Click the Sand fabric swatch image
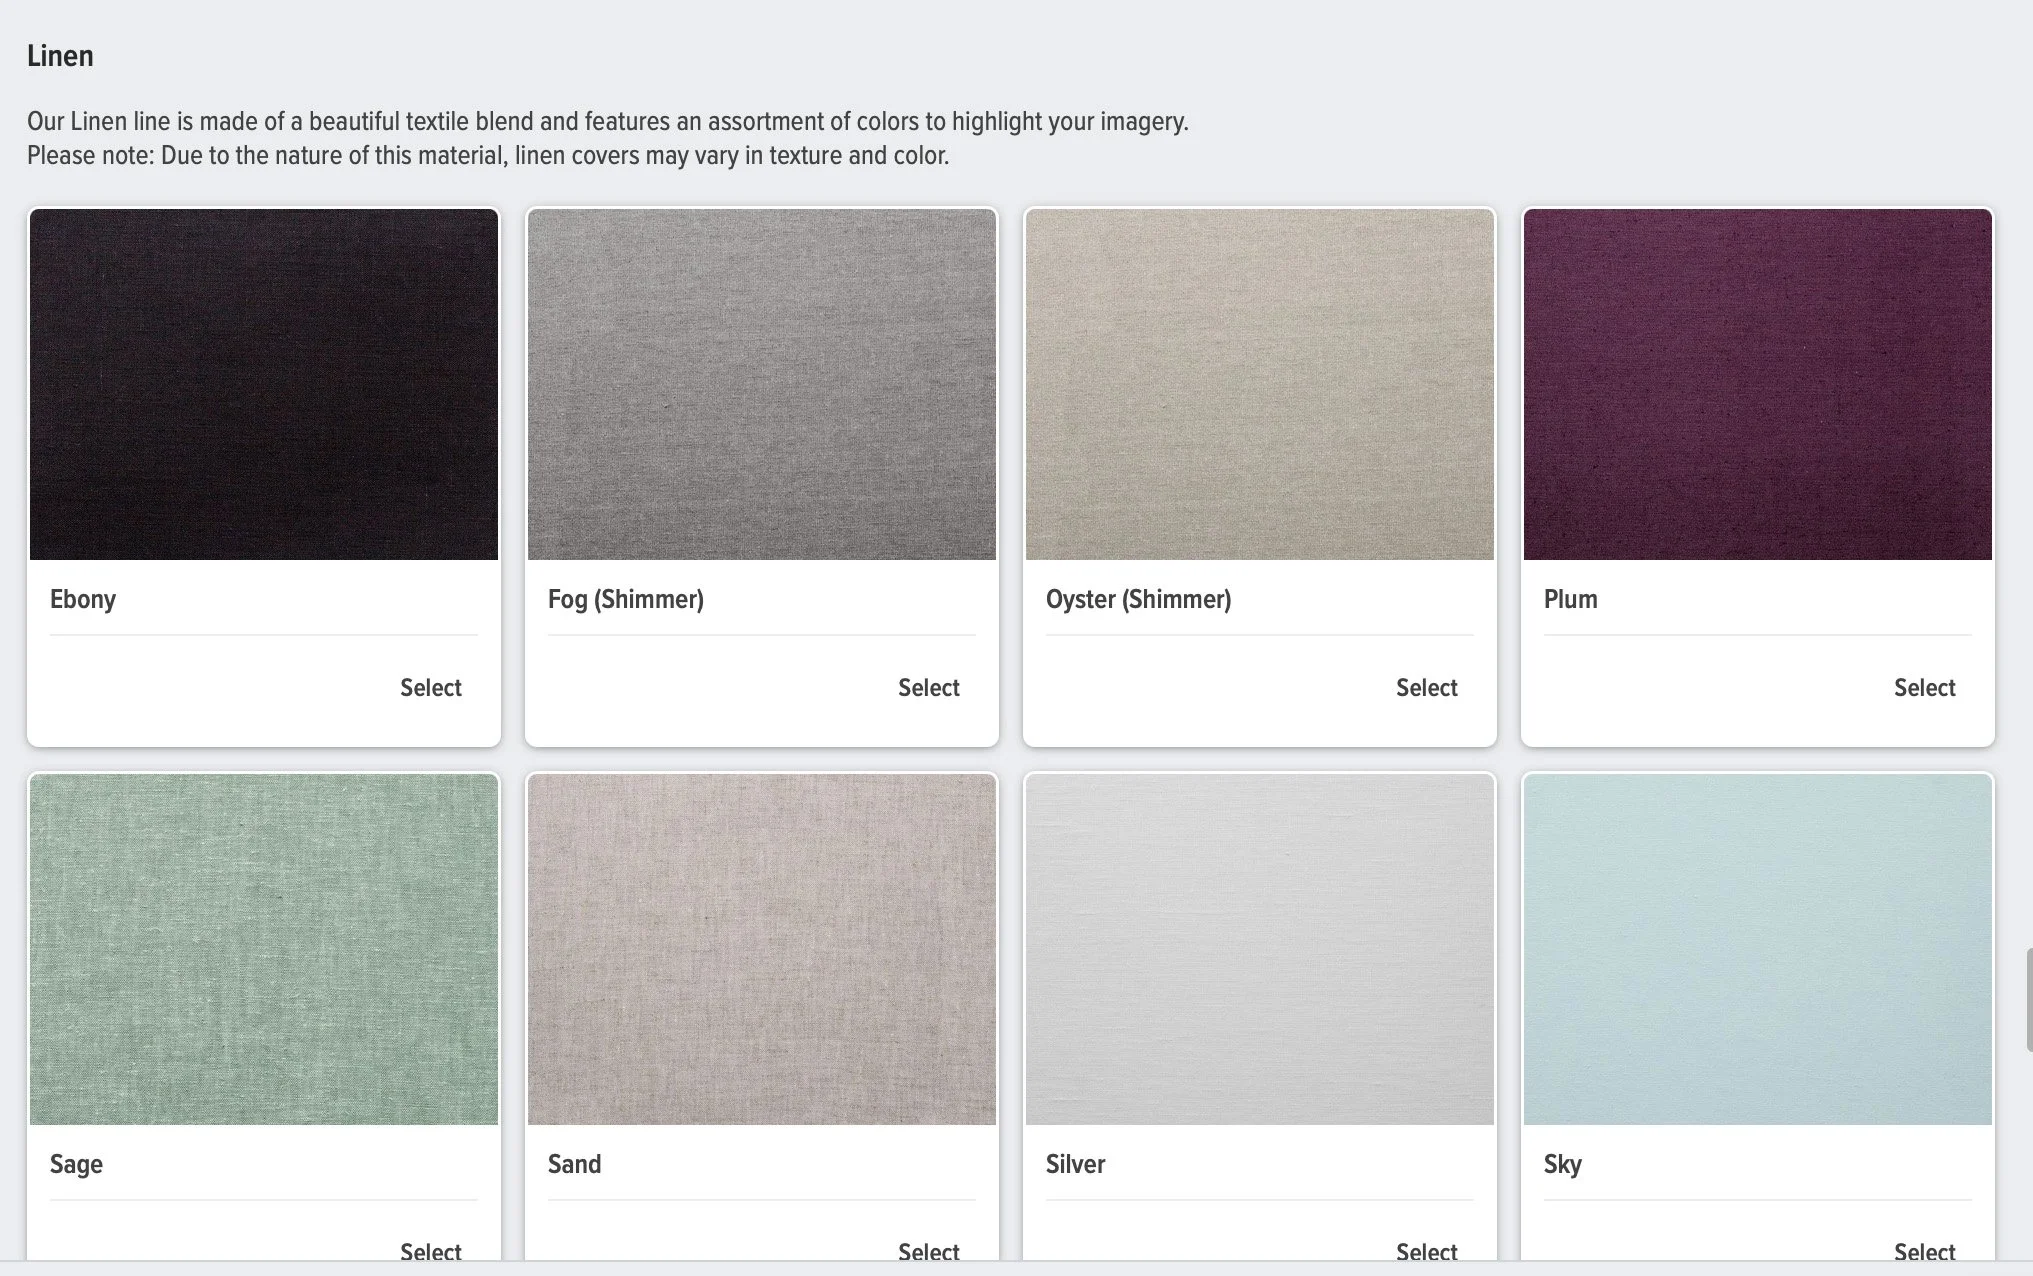The image size is (2033, 1276). coord(761,948)
